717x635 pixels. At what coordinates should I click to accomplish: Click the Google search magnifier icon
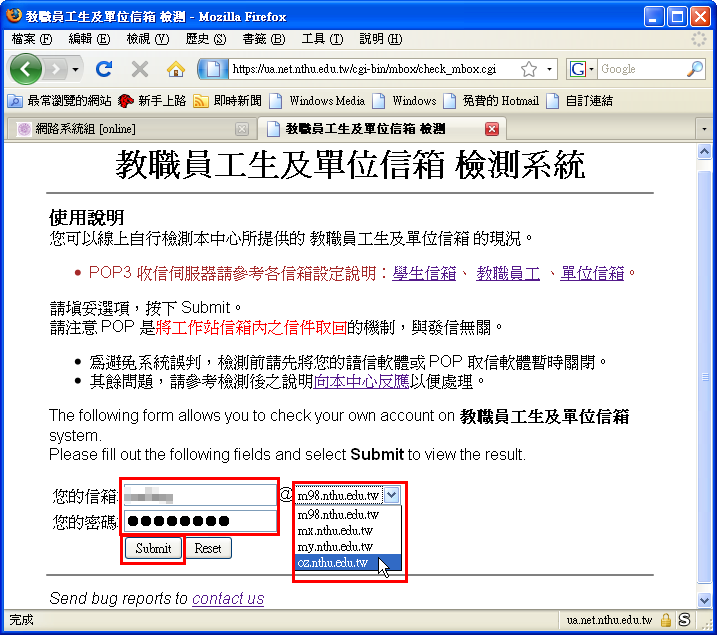pyautogui.click(x=695, y=69)
